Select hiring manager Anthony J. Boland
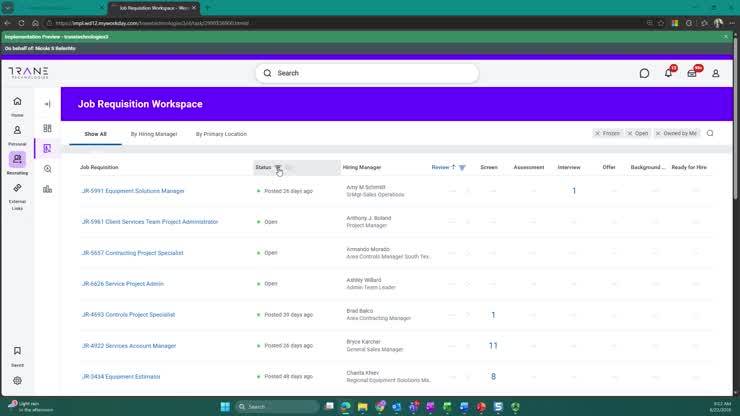 (369, 218)
